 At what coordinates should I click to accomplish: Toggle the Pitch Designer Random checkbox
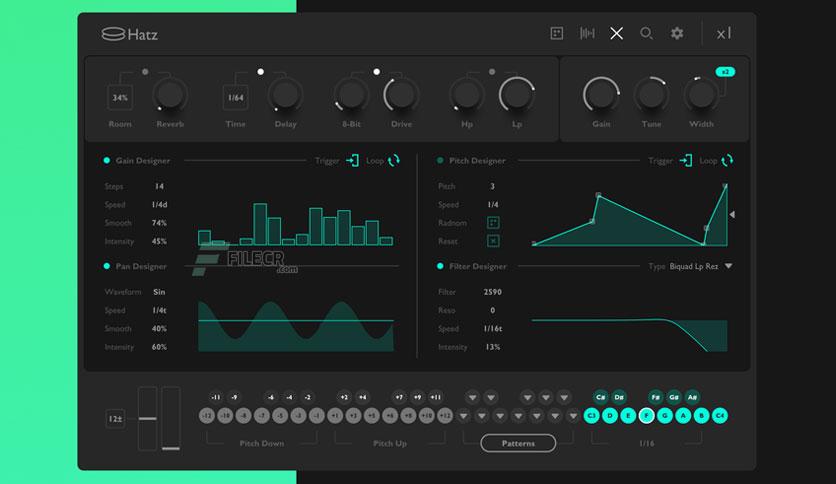[x=493, y=222]
